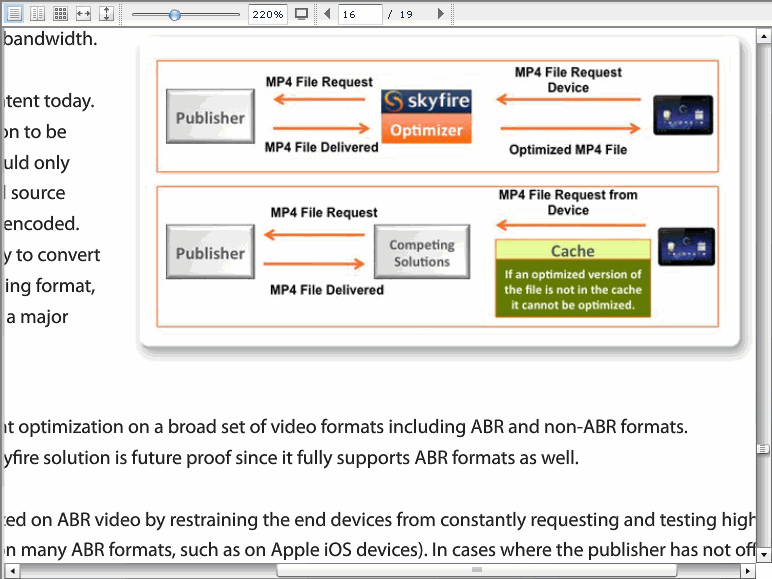Screen dimensions: 772x579
Task: Go to next page arrow
Action: click(x=441, y=14)
